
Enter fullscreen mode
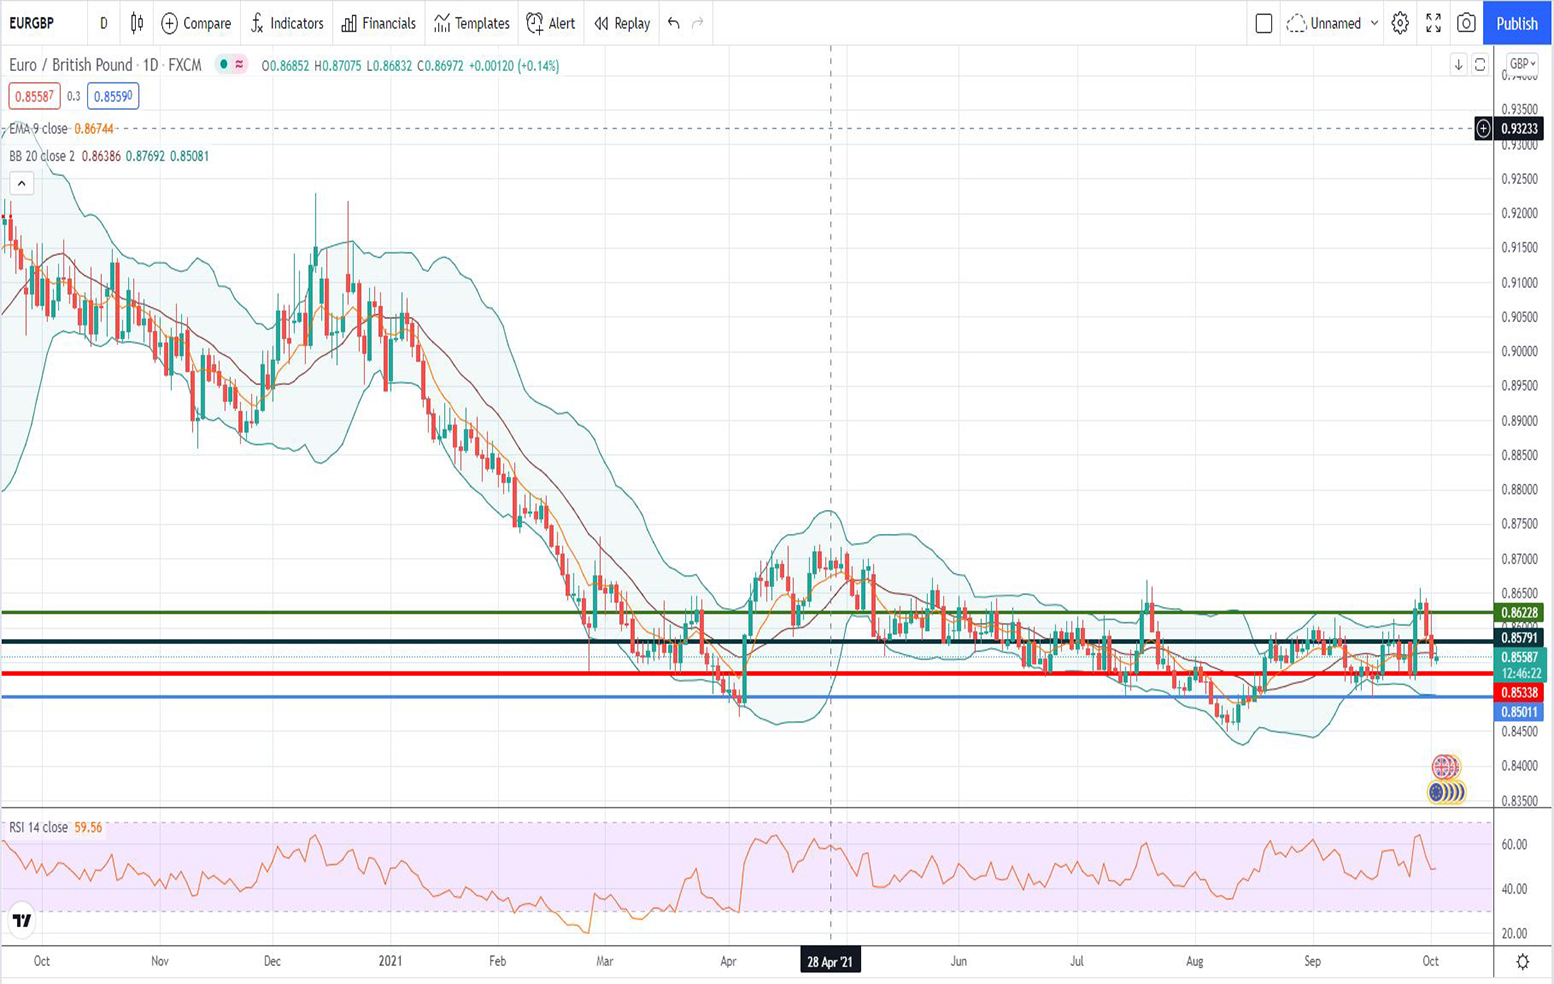tap(1433, 23)
